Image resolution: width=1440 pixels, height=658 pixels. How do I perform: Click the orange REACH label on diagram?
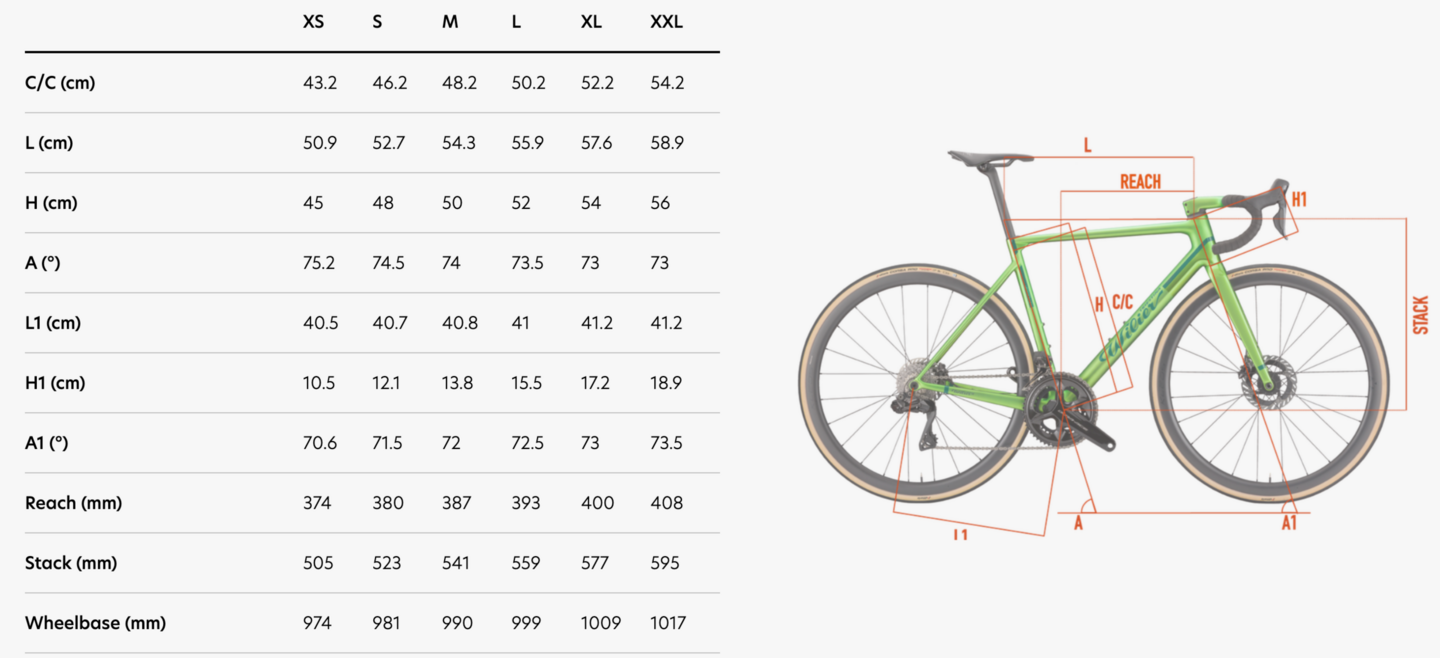click(x=1140, y=181)
